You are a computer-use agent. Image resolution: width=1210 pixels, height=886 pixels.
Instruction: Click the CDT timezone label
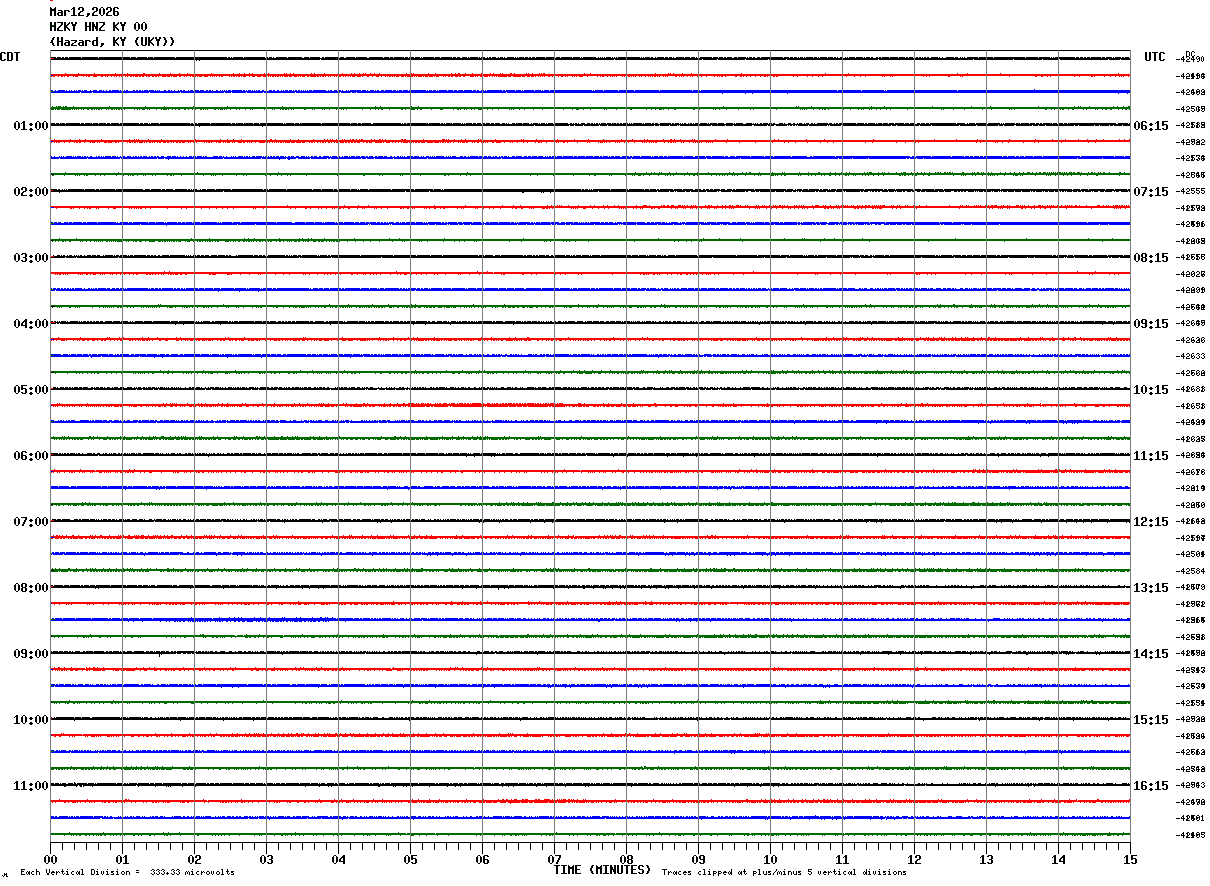10,57
